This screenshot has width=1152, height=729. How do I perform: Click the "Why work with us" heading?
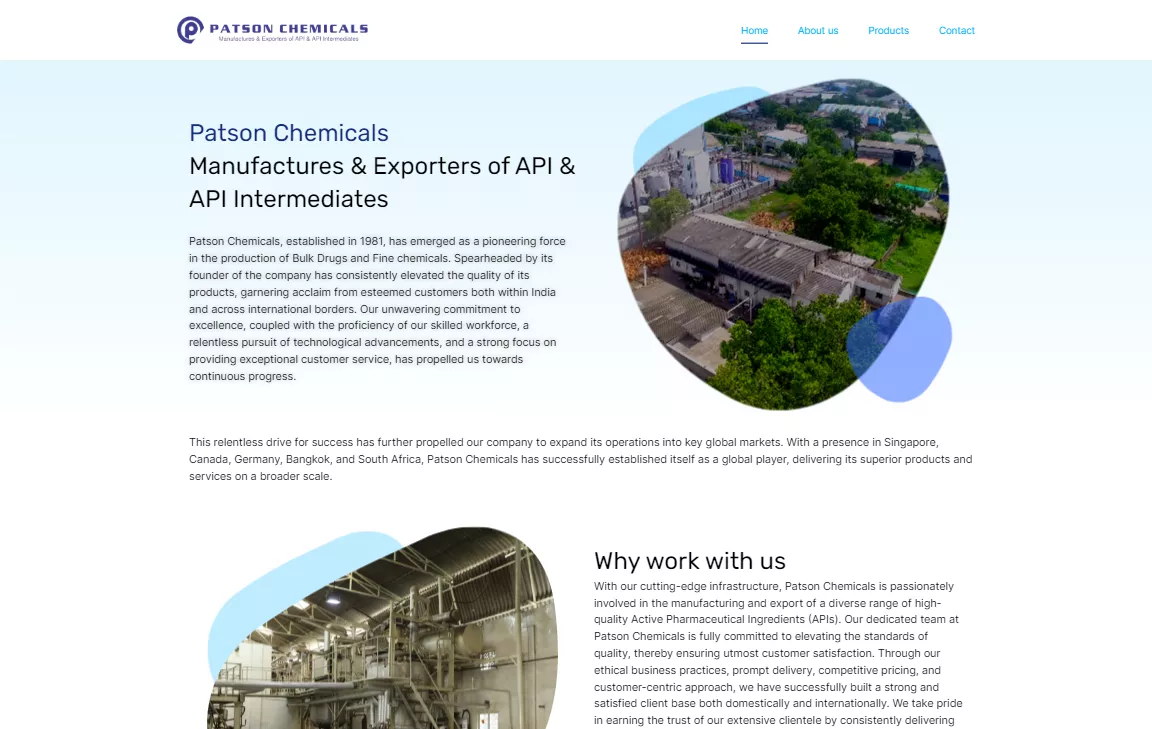point(690,561)
